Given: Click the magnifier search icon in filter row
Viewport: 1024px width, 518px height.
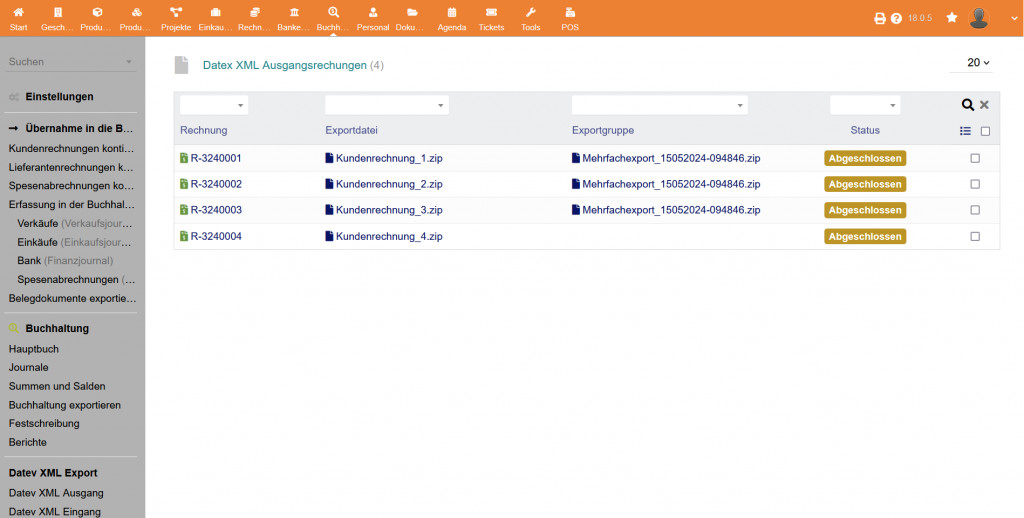Looking at the screenshot, I should coord(968,105).
